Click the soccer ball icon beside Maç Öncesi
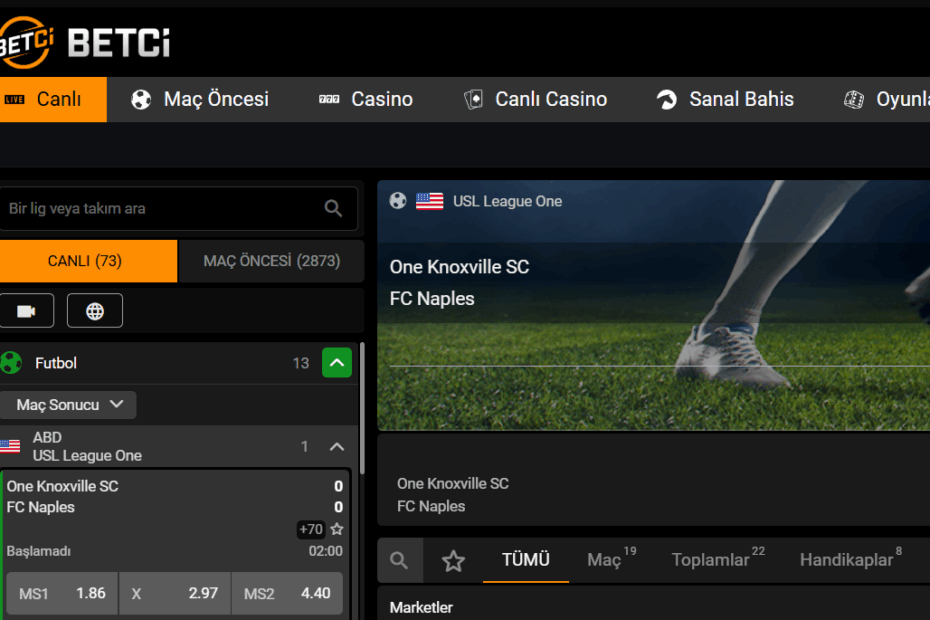The width and height of the screenshot is (930, 620). pyautogui.click(x=141, y=100)
